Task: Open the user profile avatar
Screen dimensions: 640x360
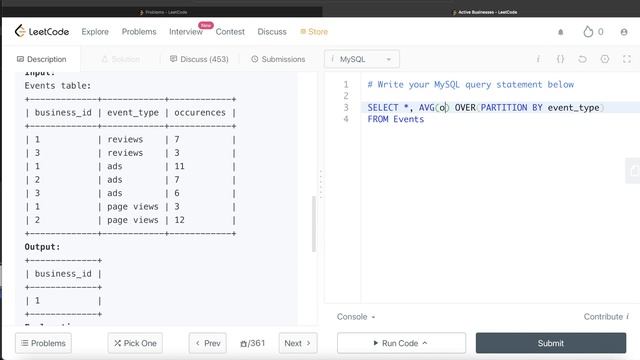Action: pos(624,32)
